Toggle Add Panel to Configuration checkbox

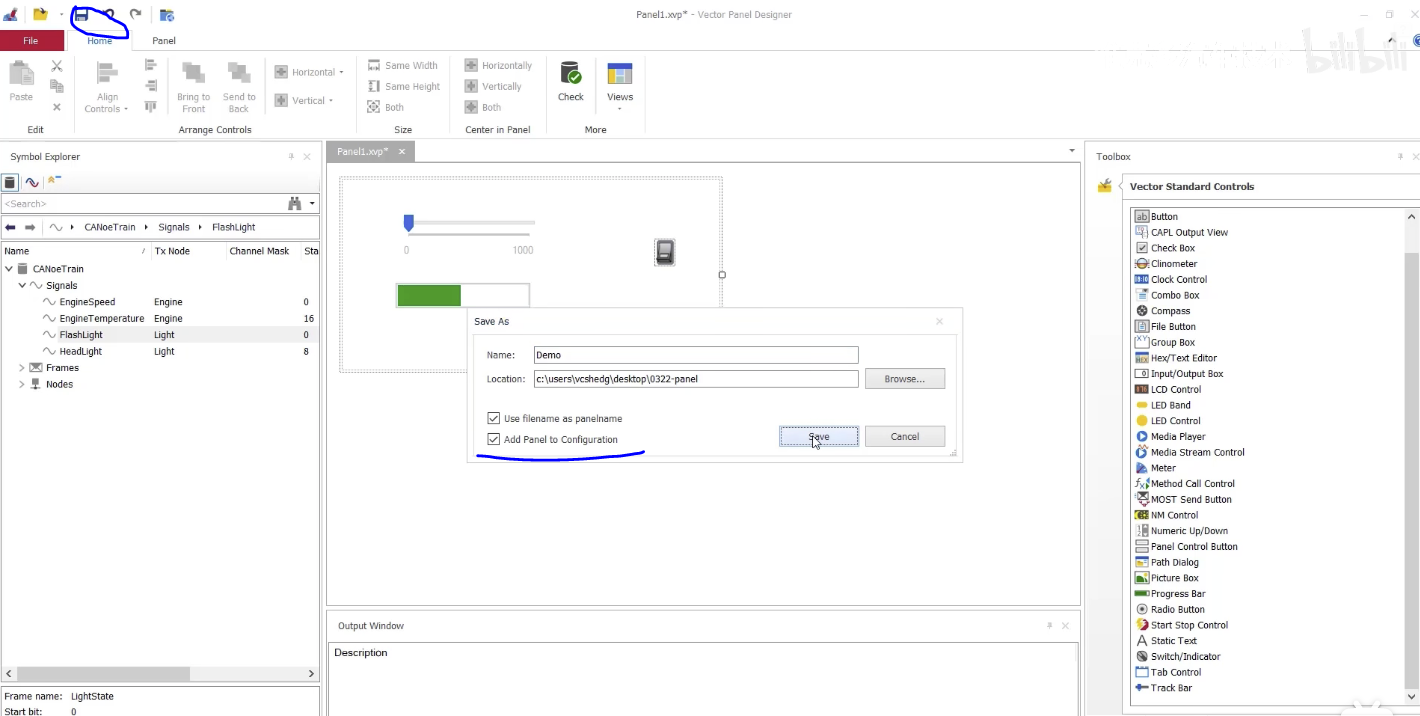coord(493,439)
